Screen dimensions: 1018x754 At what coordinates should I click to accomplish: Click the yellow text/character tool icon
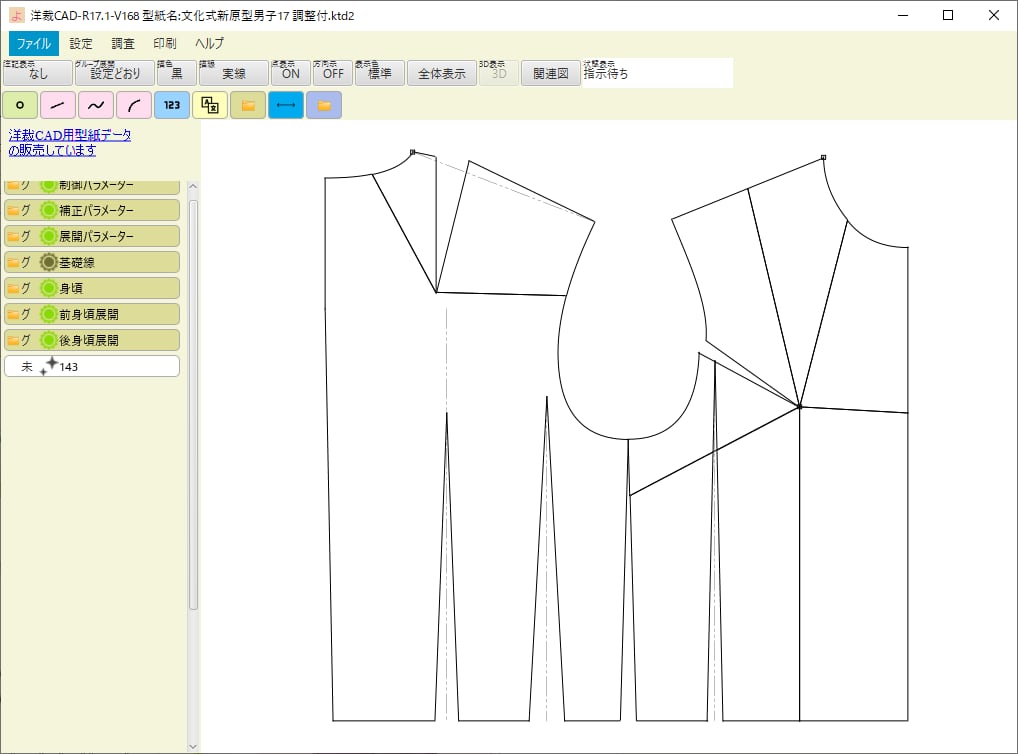pos(210,105)
